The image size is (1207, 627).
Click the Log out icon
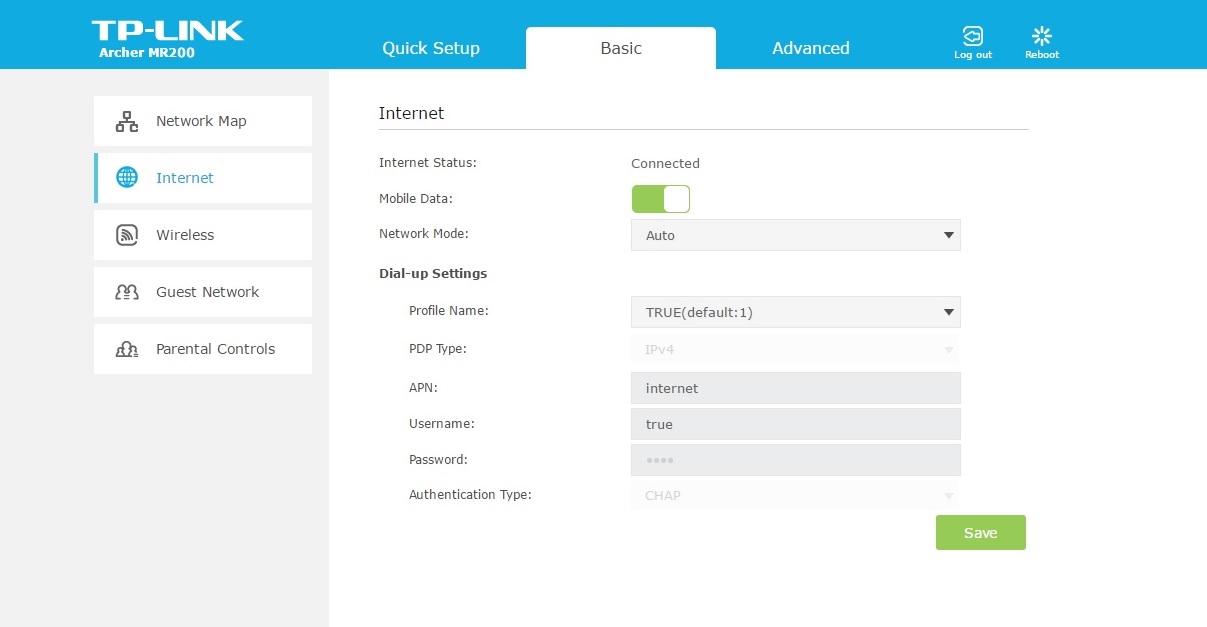click(972, 37)
